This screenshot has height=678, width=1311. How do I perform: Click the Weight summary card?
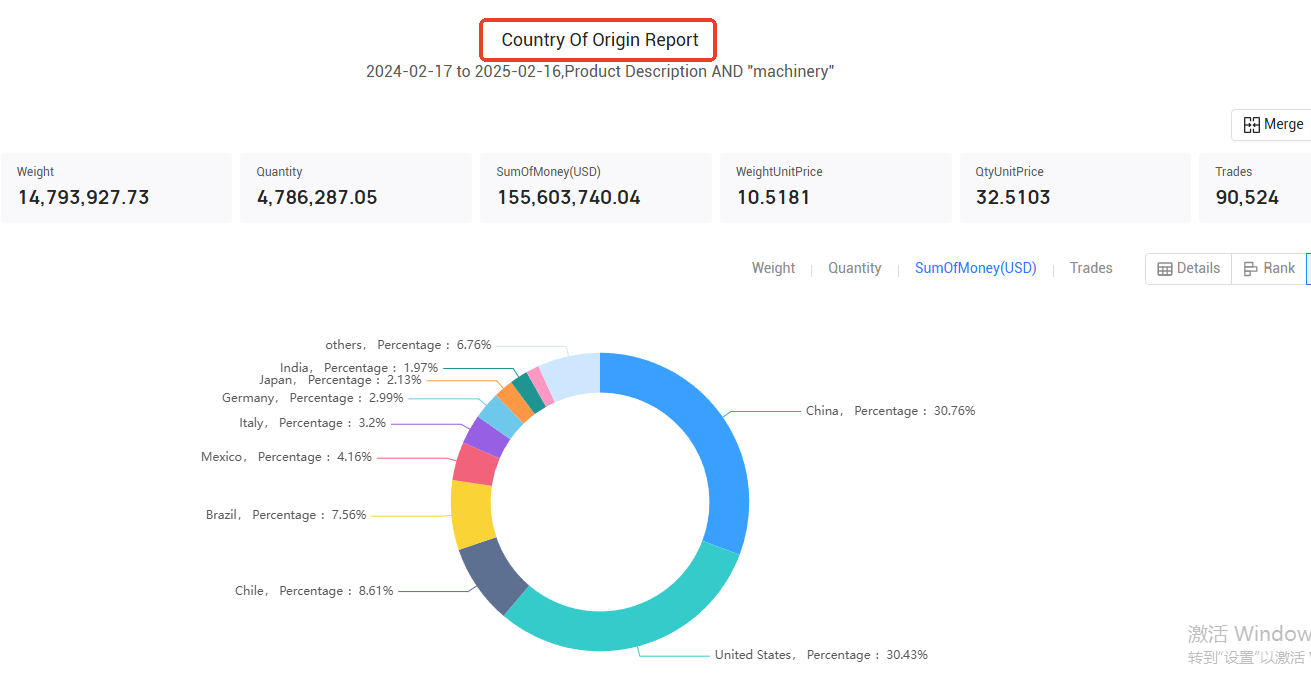[x=117, y=188]
